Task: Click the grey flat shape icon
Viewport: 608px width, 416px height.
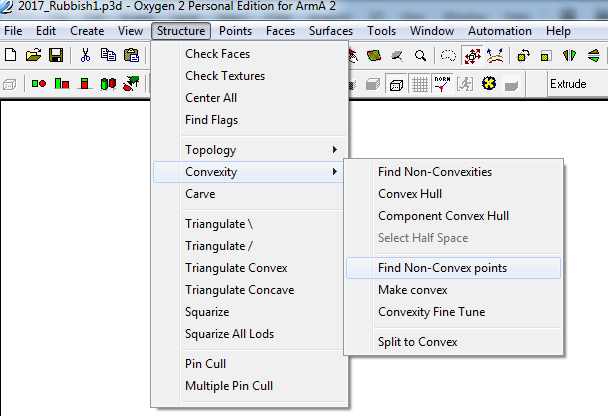Action: [511, 85]
